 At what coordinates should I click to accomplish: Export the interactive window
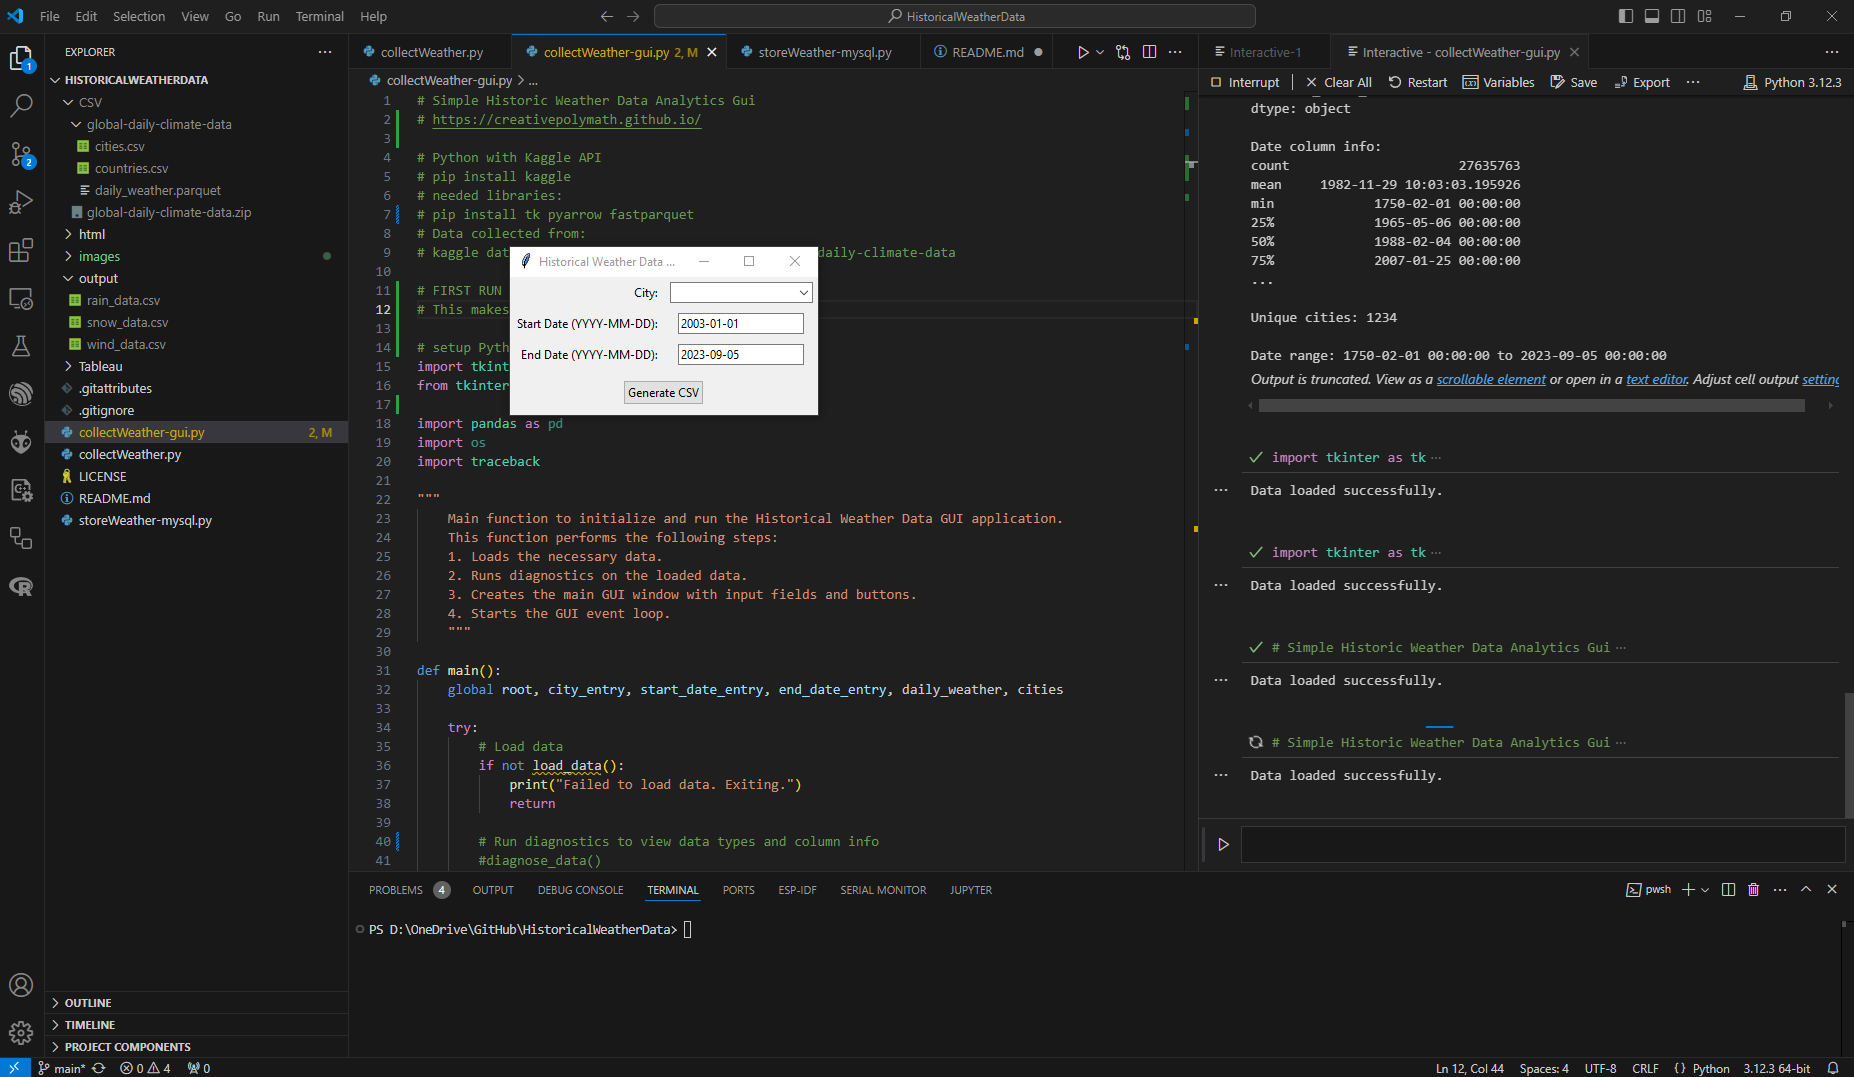click(1642, 82)
